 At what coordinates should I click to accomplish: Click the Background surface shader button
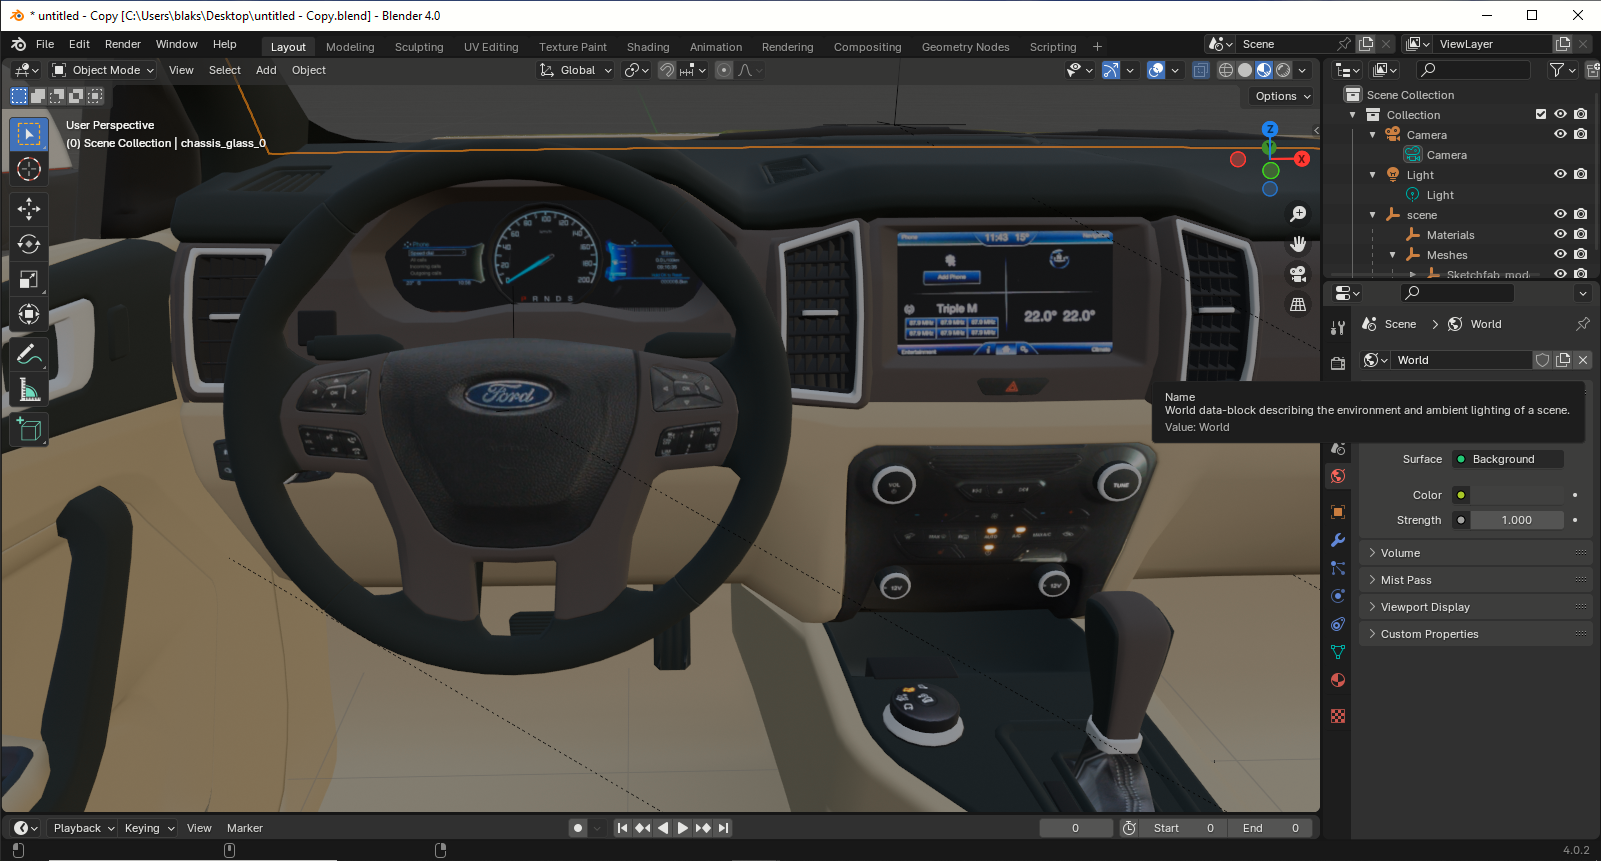1507,459
